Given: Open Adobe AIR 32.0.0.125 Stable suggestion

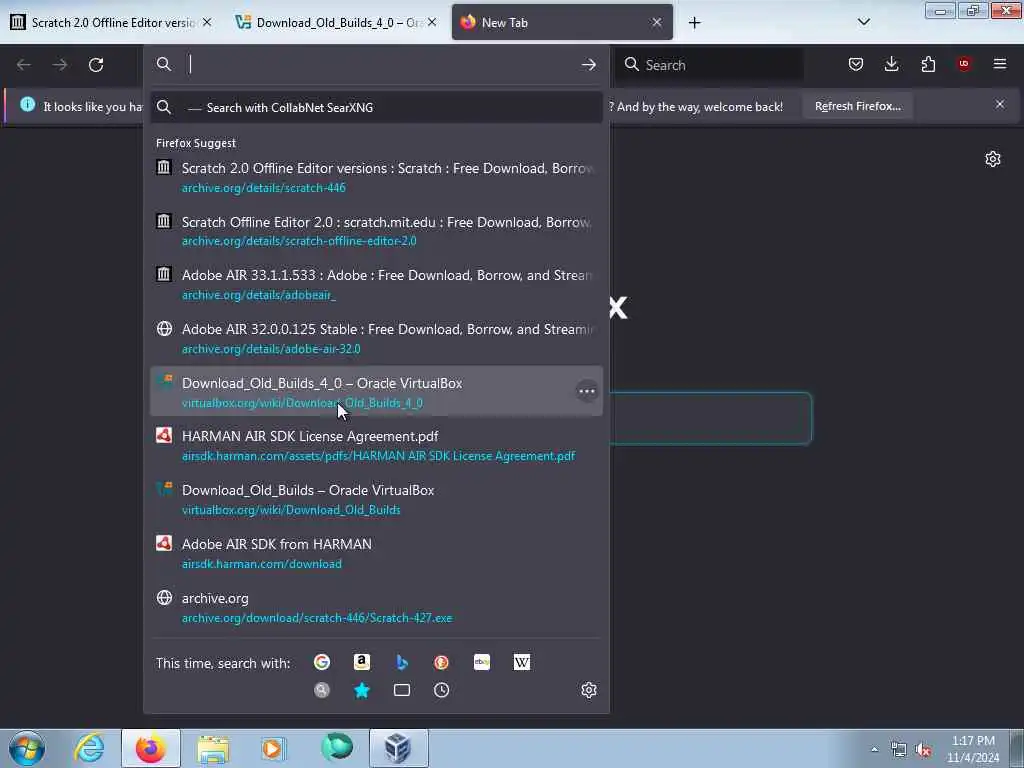Looking at the screenshot, I should pos(376,338).
